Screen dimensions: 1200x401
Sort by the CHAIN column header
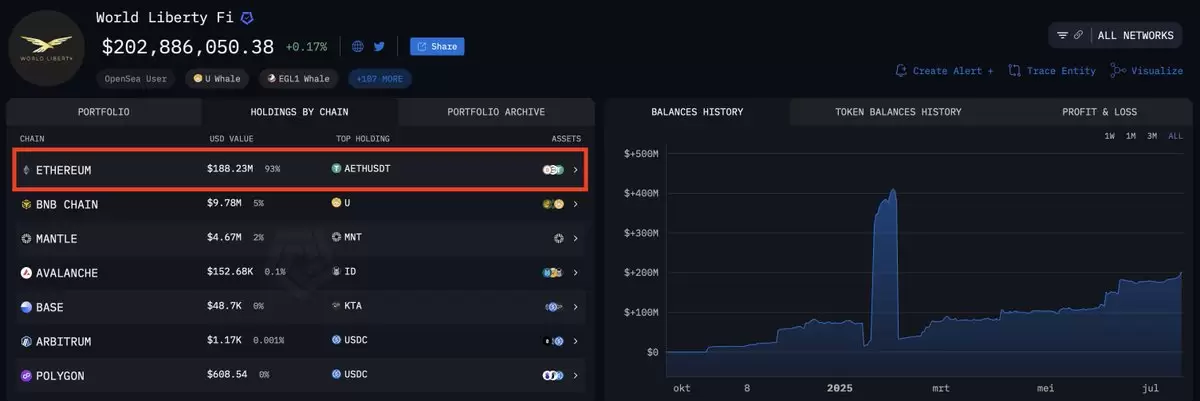32,138
